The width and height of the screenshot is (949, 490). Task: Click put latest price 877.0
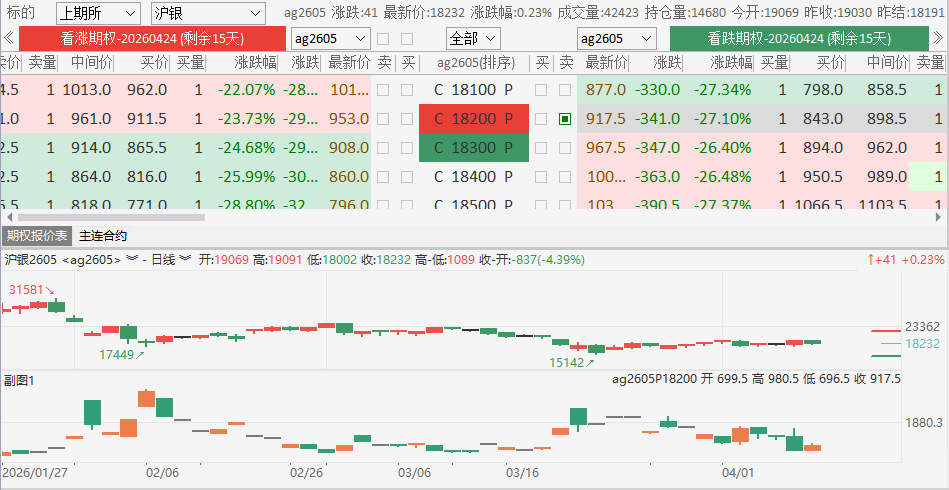pyautogui.click(x=606, y=90)
